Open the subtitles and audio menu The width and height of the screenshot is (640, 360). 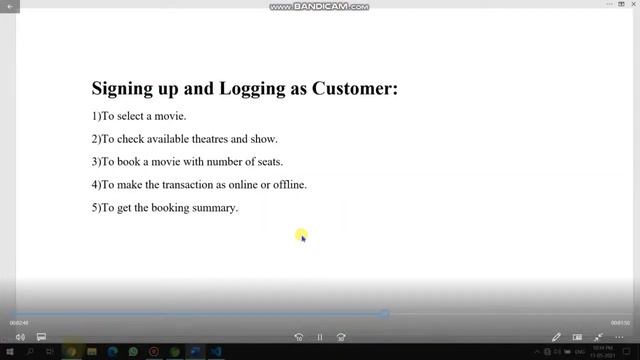tap(41, 337)
